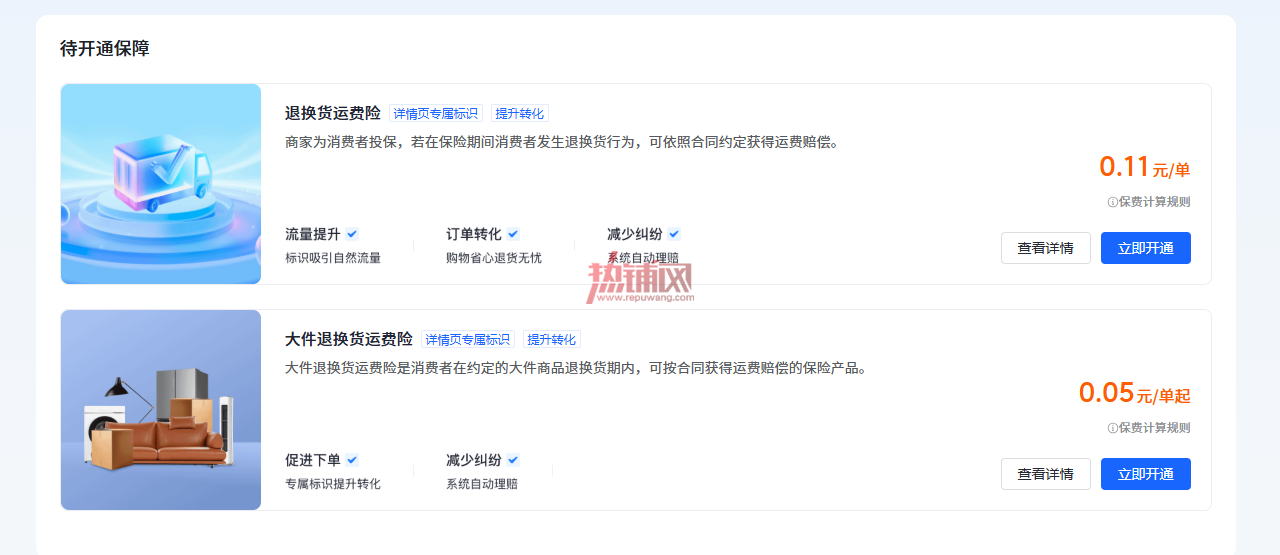Click the 详情页专属标识 tag on 大件退换货运费险

tap(468, 340)
